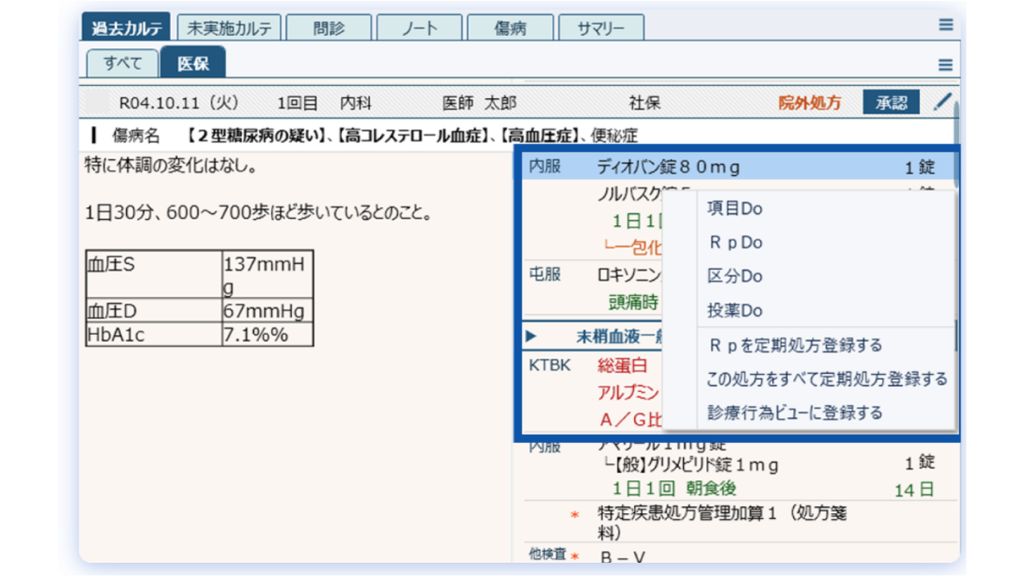
Task: Choose 診療行為ビューに登録する menu entry
Action: pos(794,412)
